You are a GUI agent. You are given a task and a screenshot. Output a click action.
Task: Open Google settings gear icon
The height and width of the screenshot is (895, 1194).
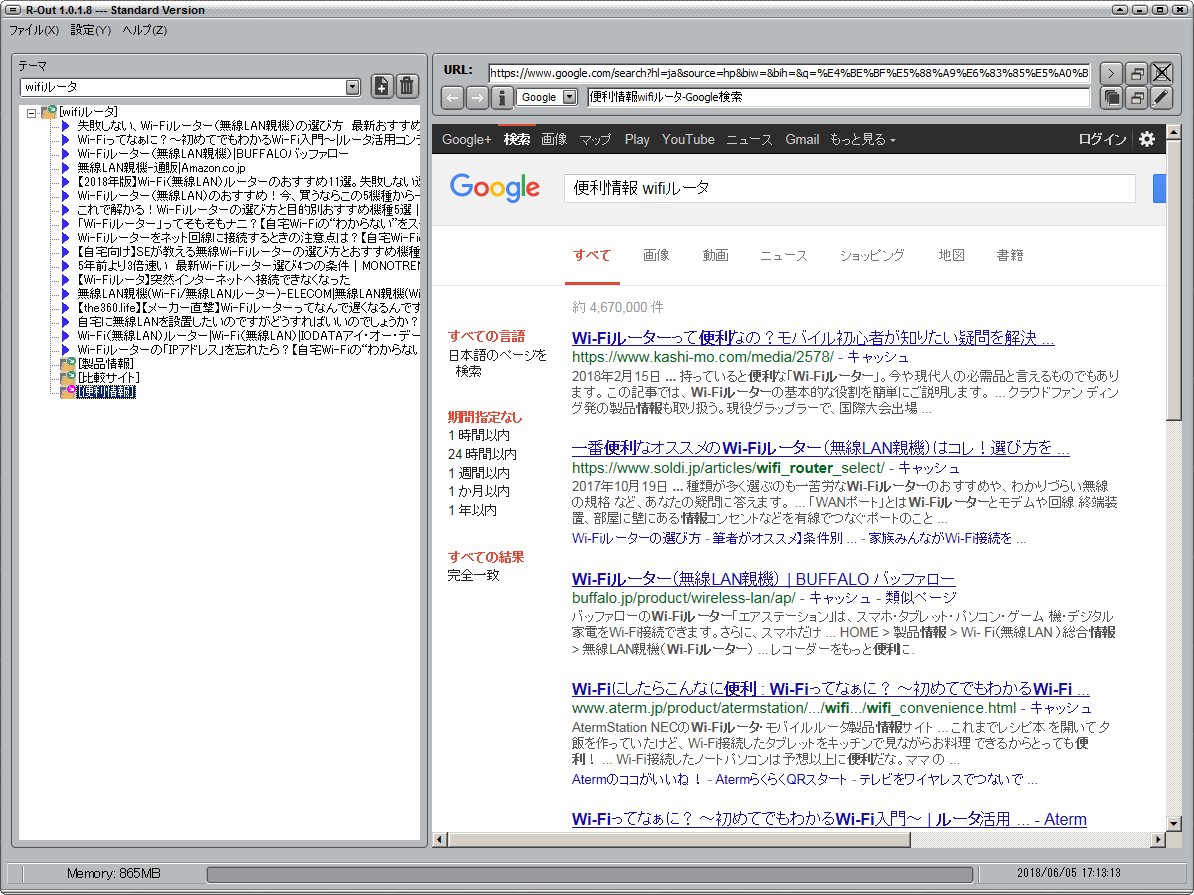pyautogui.click(x=1147, y=139)
